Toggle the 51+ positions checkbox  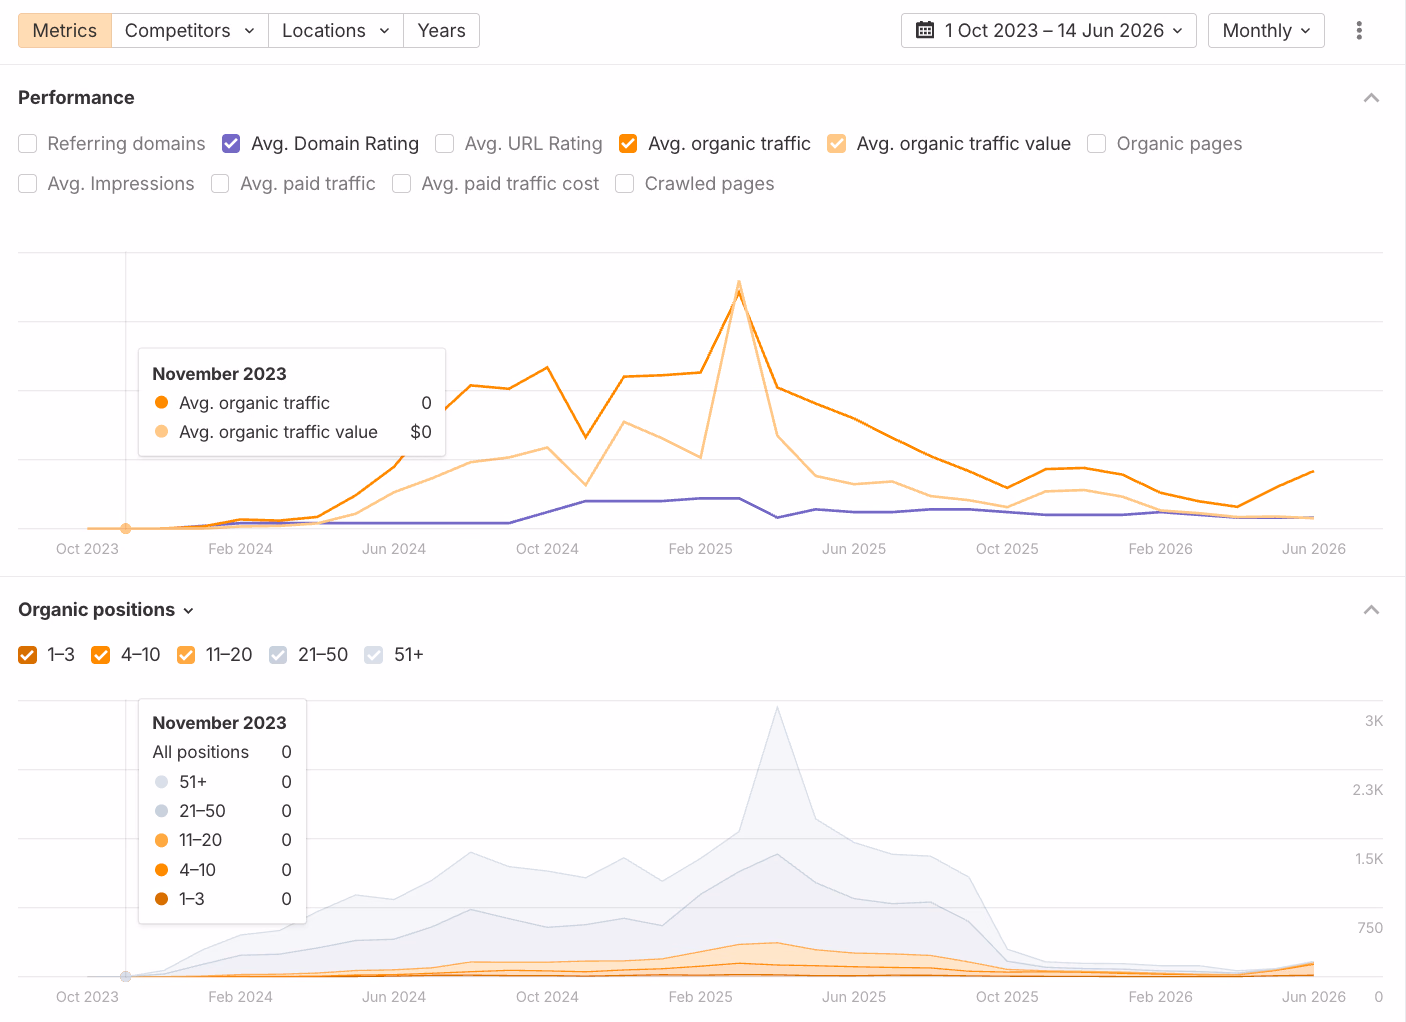tap(374, 655)
